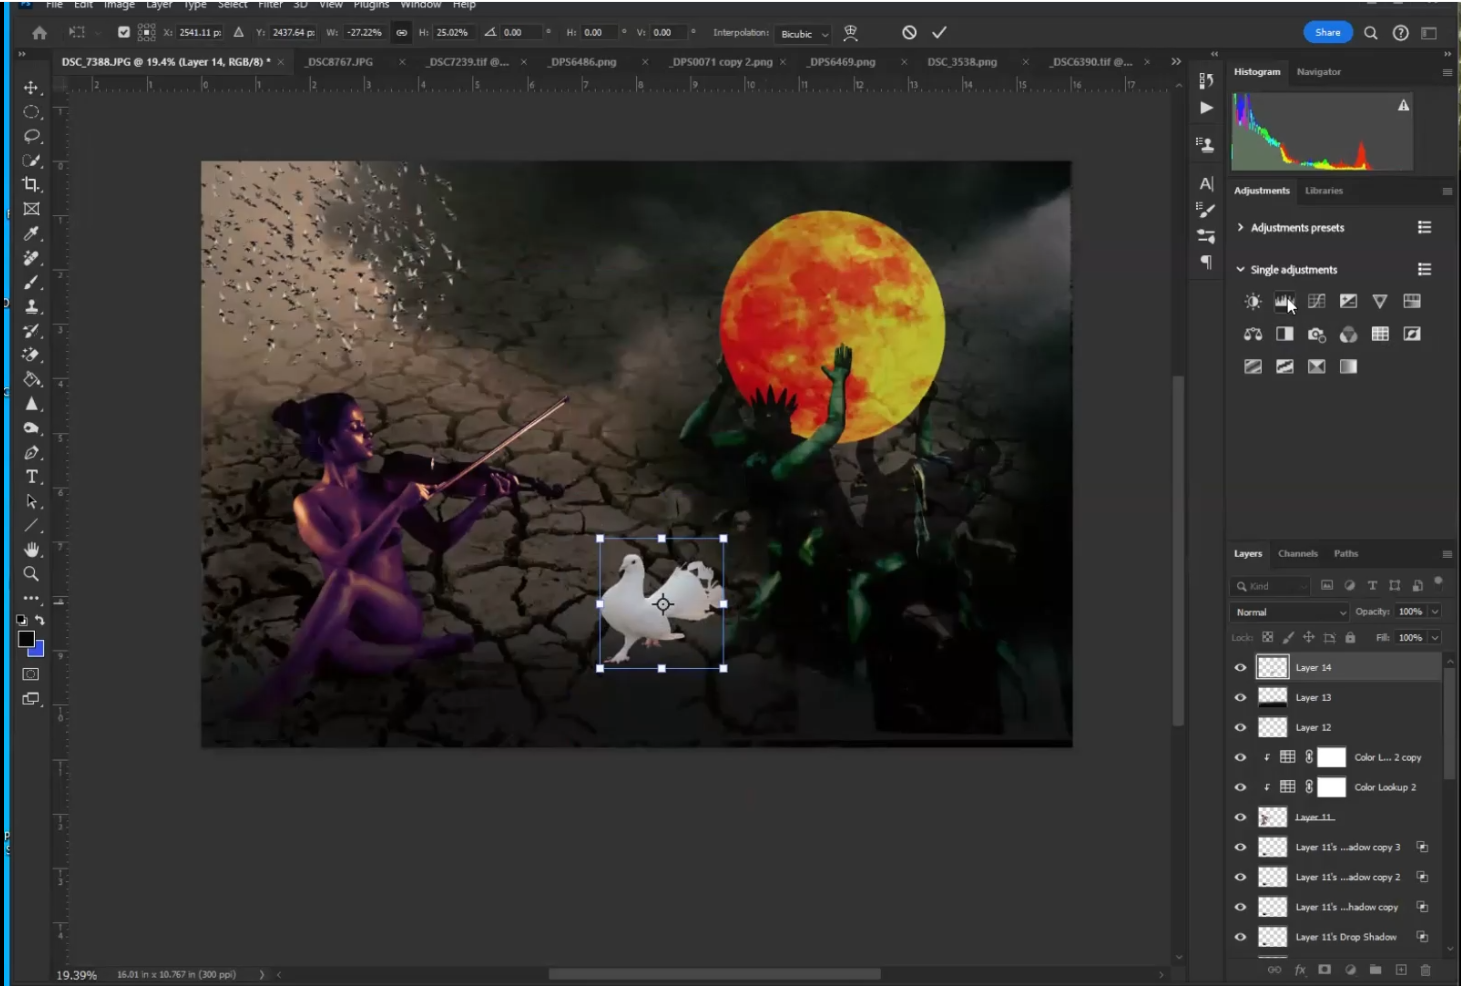The height and width of the screenshot is (986, 1461).
Task: Toggle the reference point checkbox in options bar
Action: (124, 33)
